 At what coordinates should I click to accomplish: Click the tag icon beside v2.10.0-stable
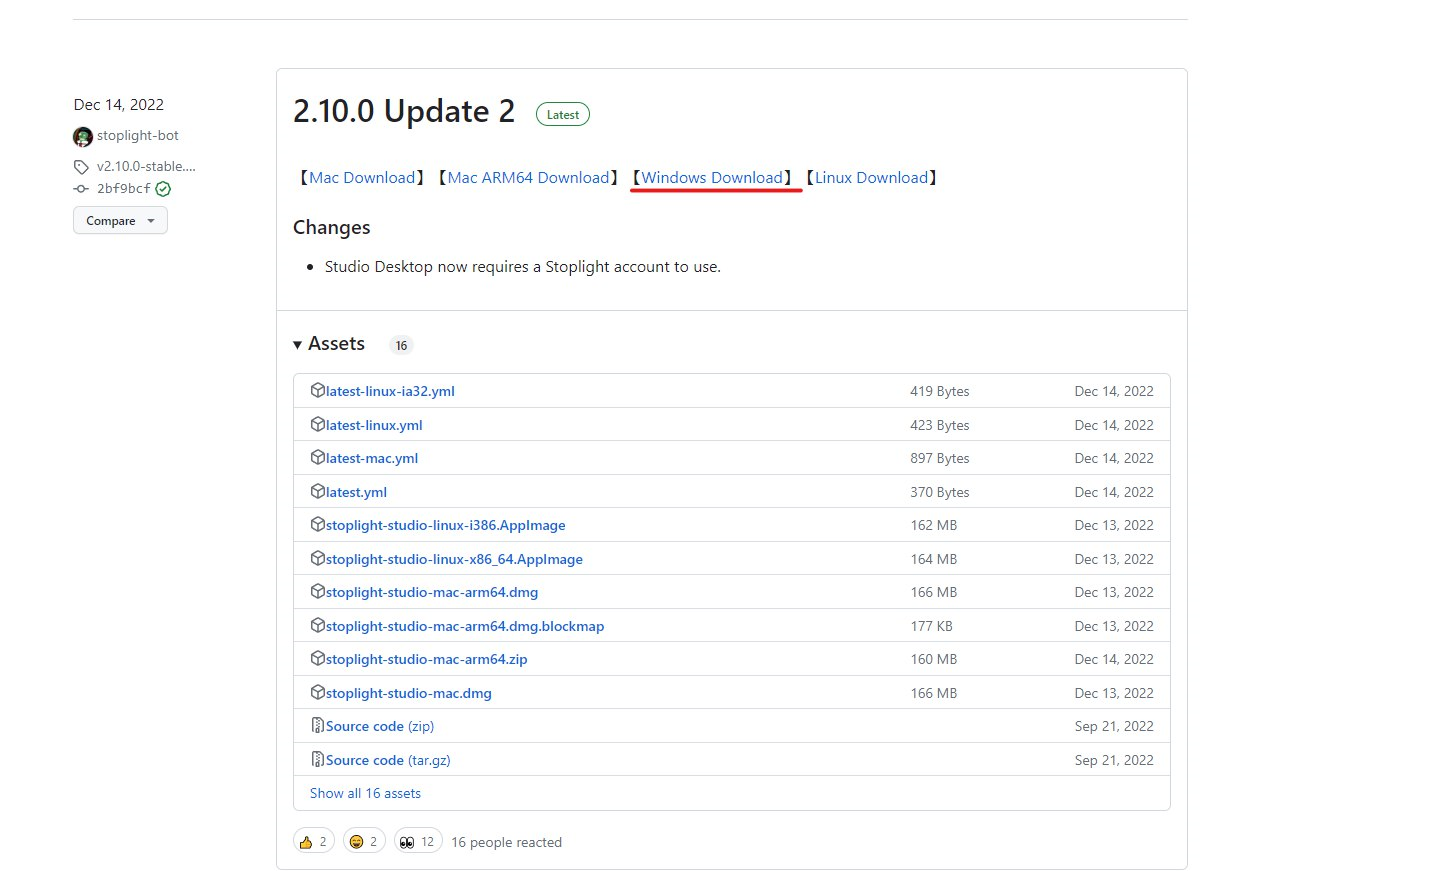[81, 167]
